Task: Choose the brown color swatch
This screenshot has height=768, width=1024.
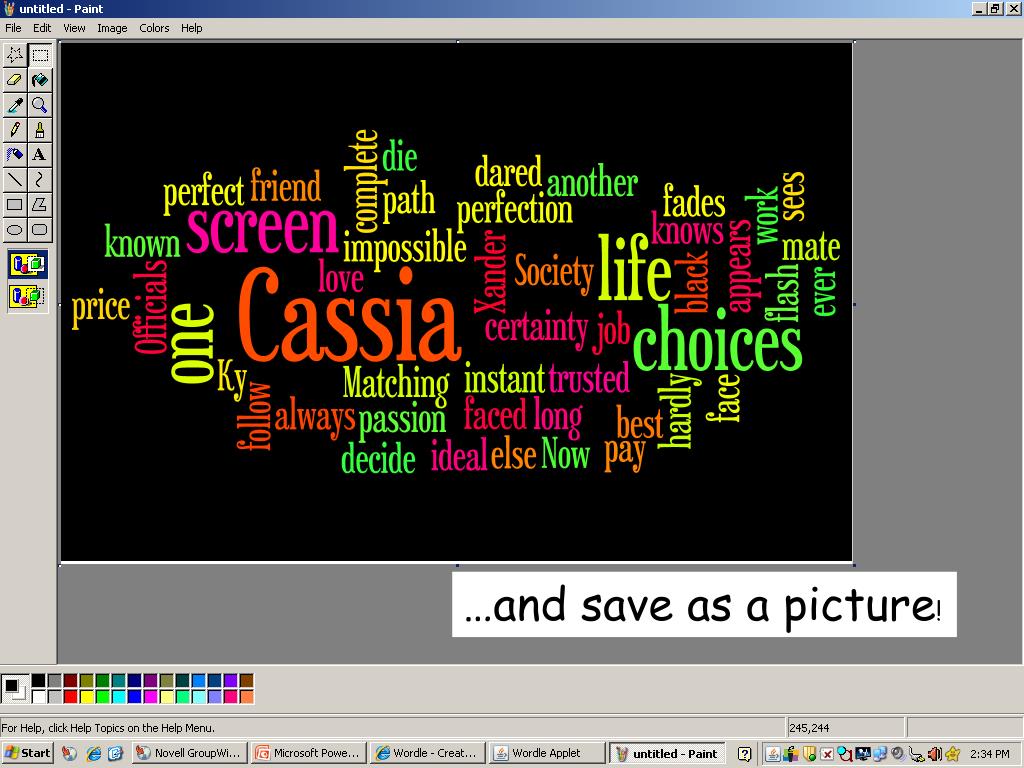Action: click(246, 681)
